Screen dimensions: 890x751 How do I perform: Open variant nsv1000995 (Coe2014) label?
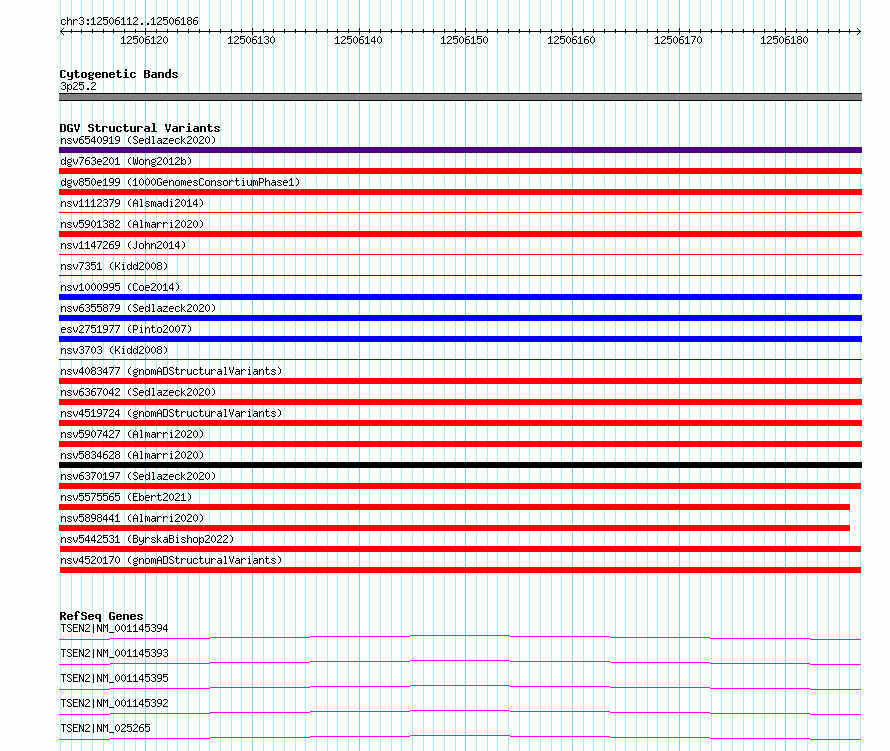120,287
